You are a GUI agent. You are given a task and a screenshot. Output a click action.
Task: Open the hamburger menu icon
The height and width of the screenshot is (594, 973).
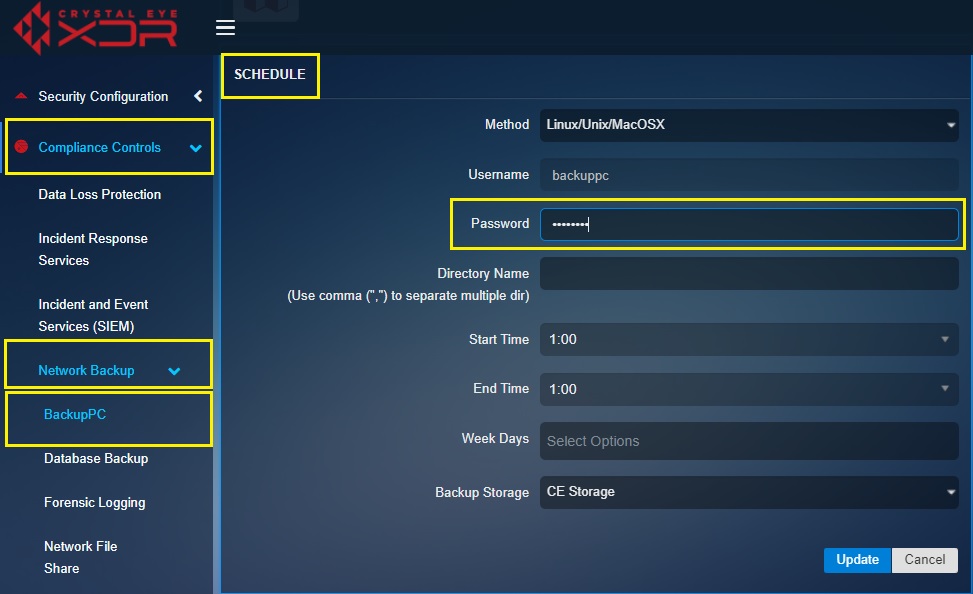click(225, 28)
